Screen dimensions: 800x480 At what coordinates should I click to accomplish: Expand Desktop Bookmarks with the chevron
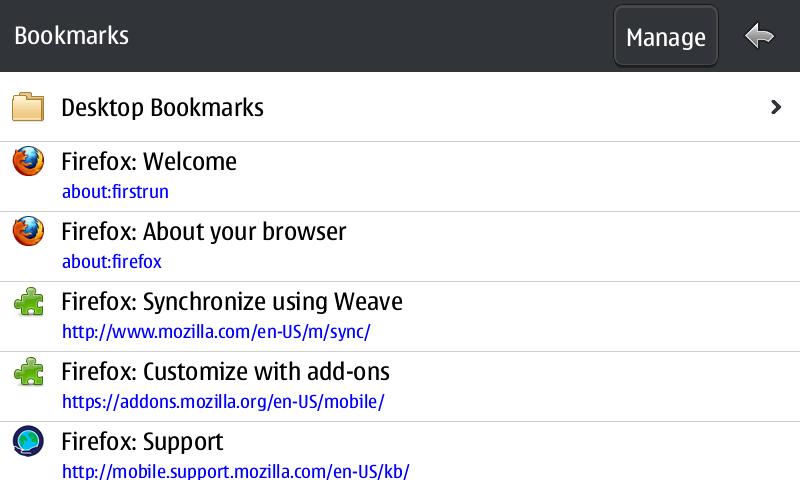776,107
